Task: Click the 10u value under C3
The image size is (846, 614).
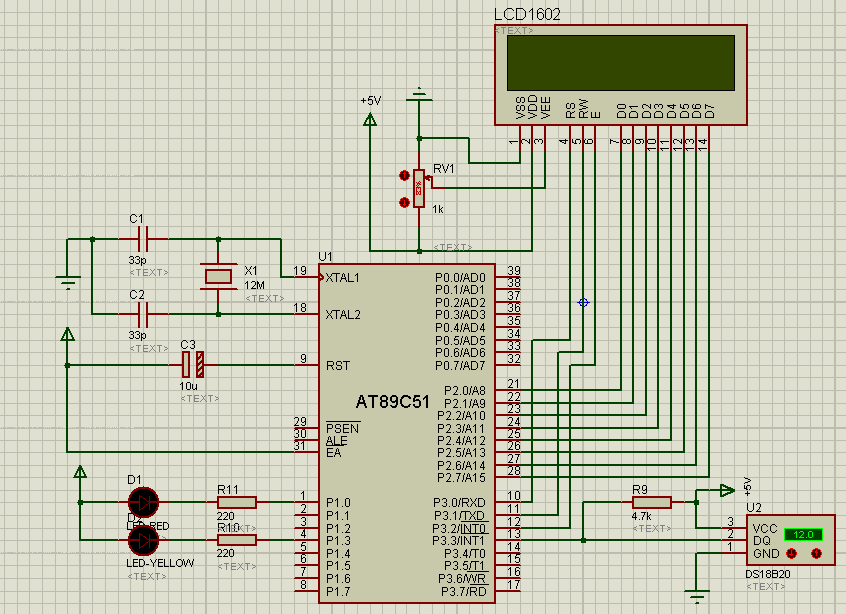Action: [x=188, y=386]
